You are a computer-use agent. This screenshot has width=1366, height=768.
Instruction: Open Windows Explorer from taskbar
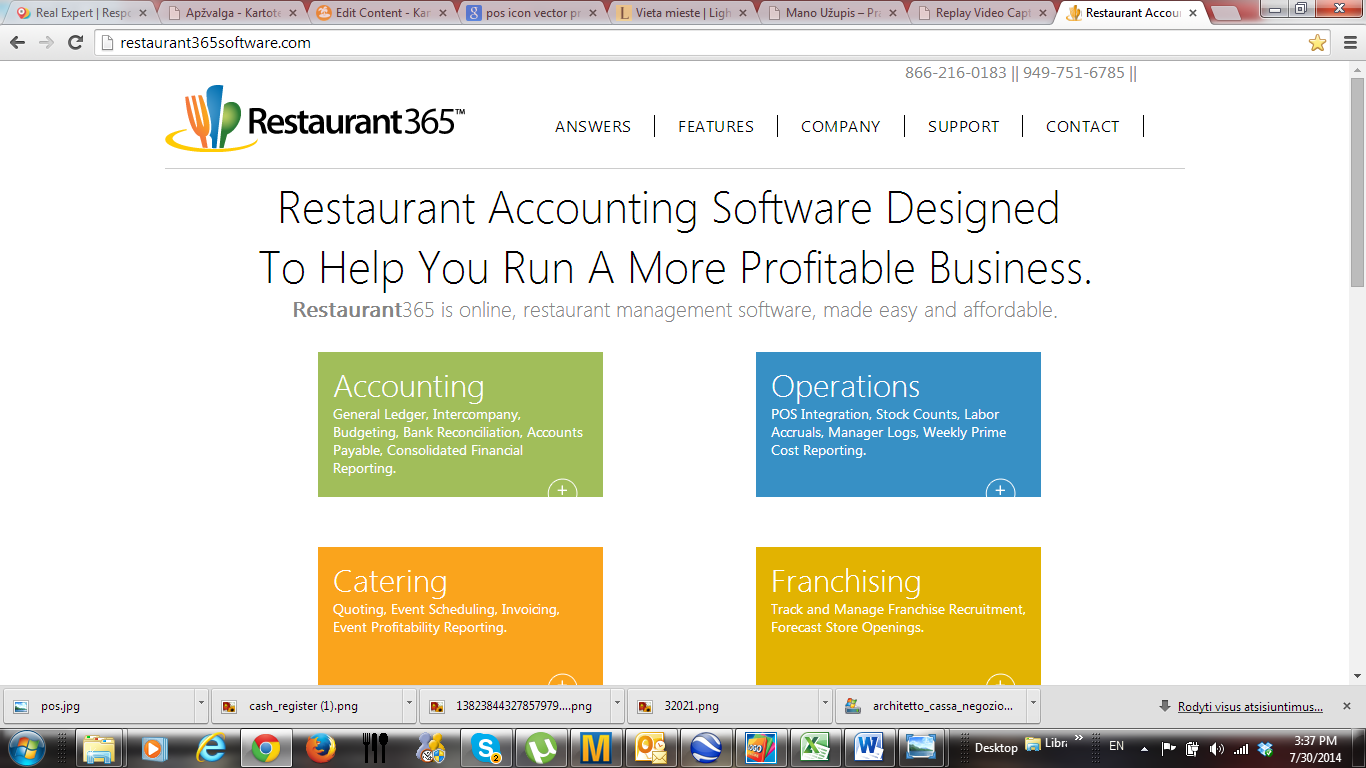(99, 748)
